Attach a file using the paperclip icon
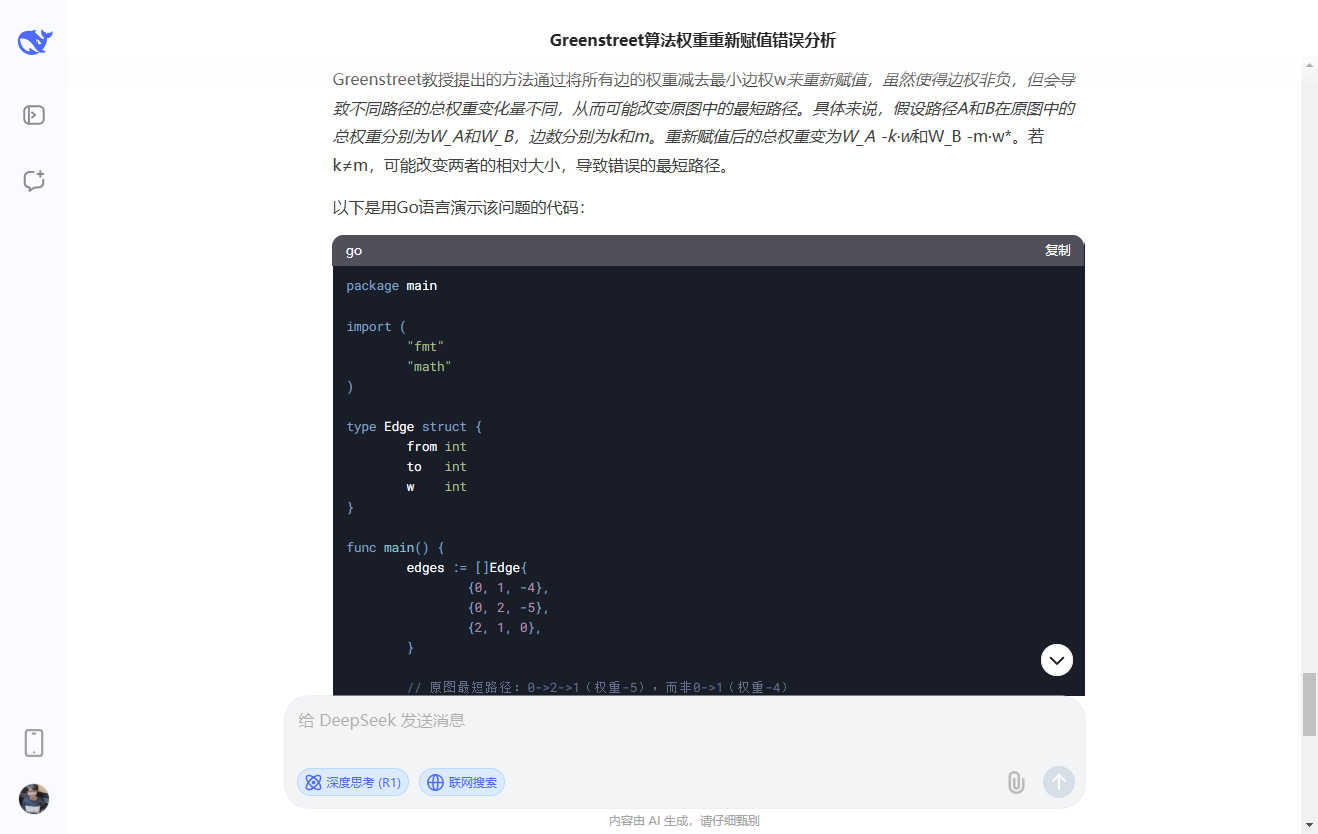This screenshot has width=1318, height=834. pyautogui.click(x=1016, y=782)
